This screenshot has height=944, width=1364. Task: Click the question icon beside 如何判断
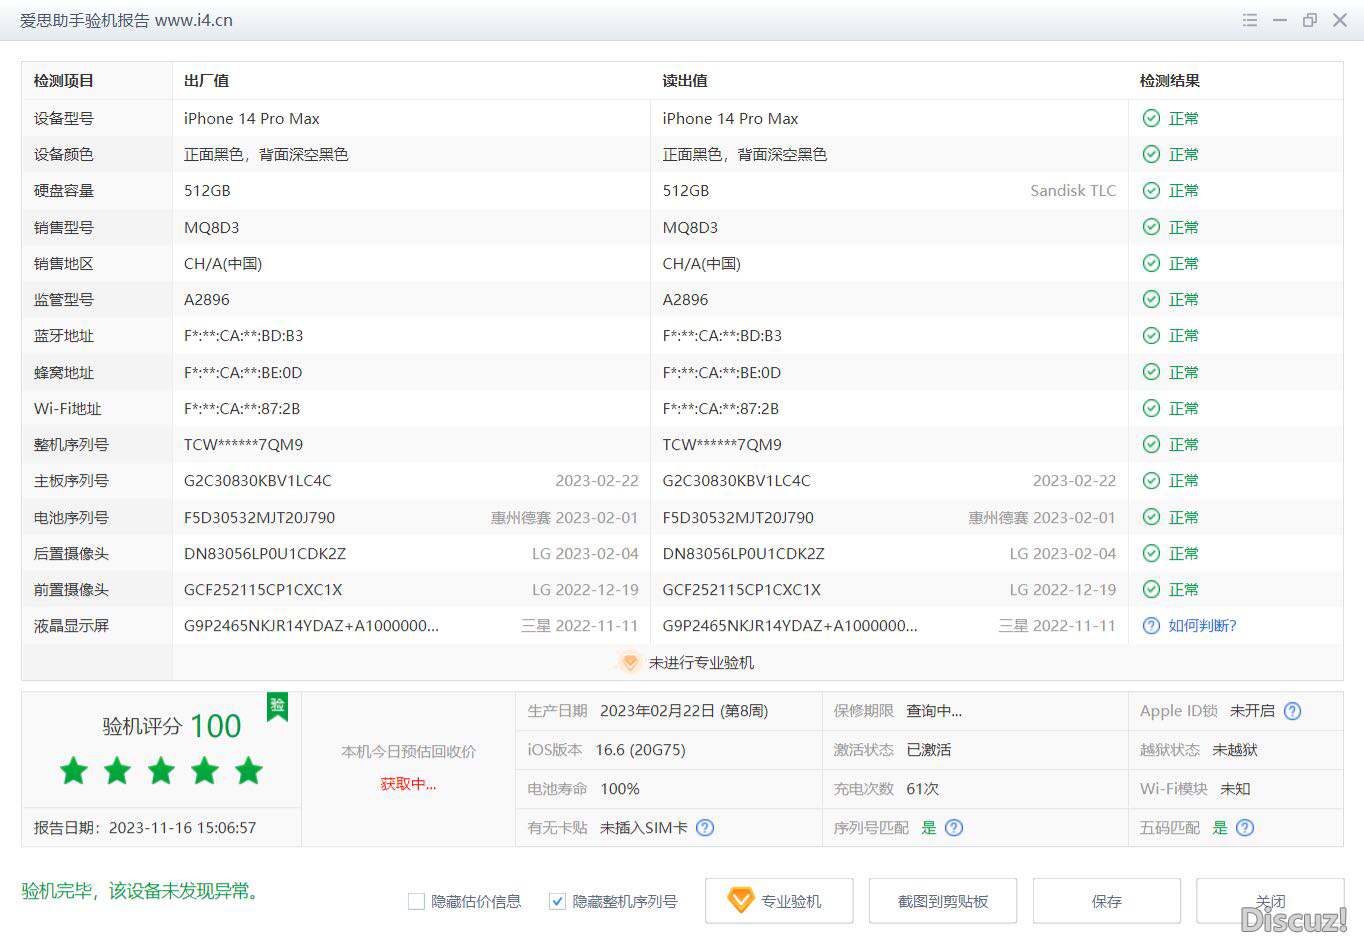pyautogui.click(x=1151, y=625)
